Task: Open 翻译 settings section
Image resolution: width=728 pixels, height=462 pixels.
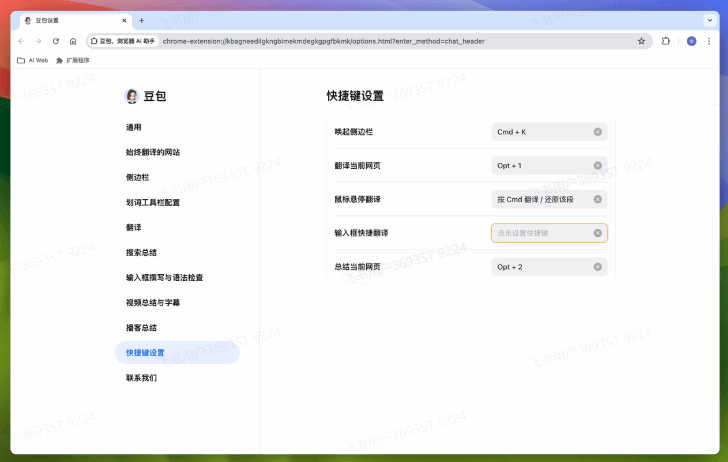Action: (x=134, y=228)
